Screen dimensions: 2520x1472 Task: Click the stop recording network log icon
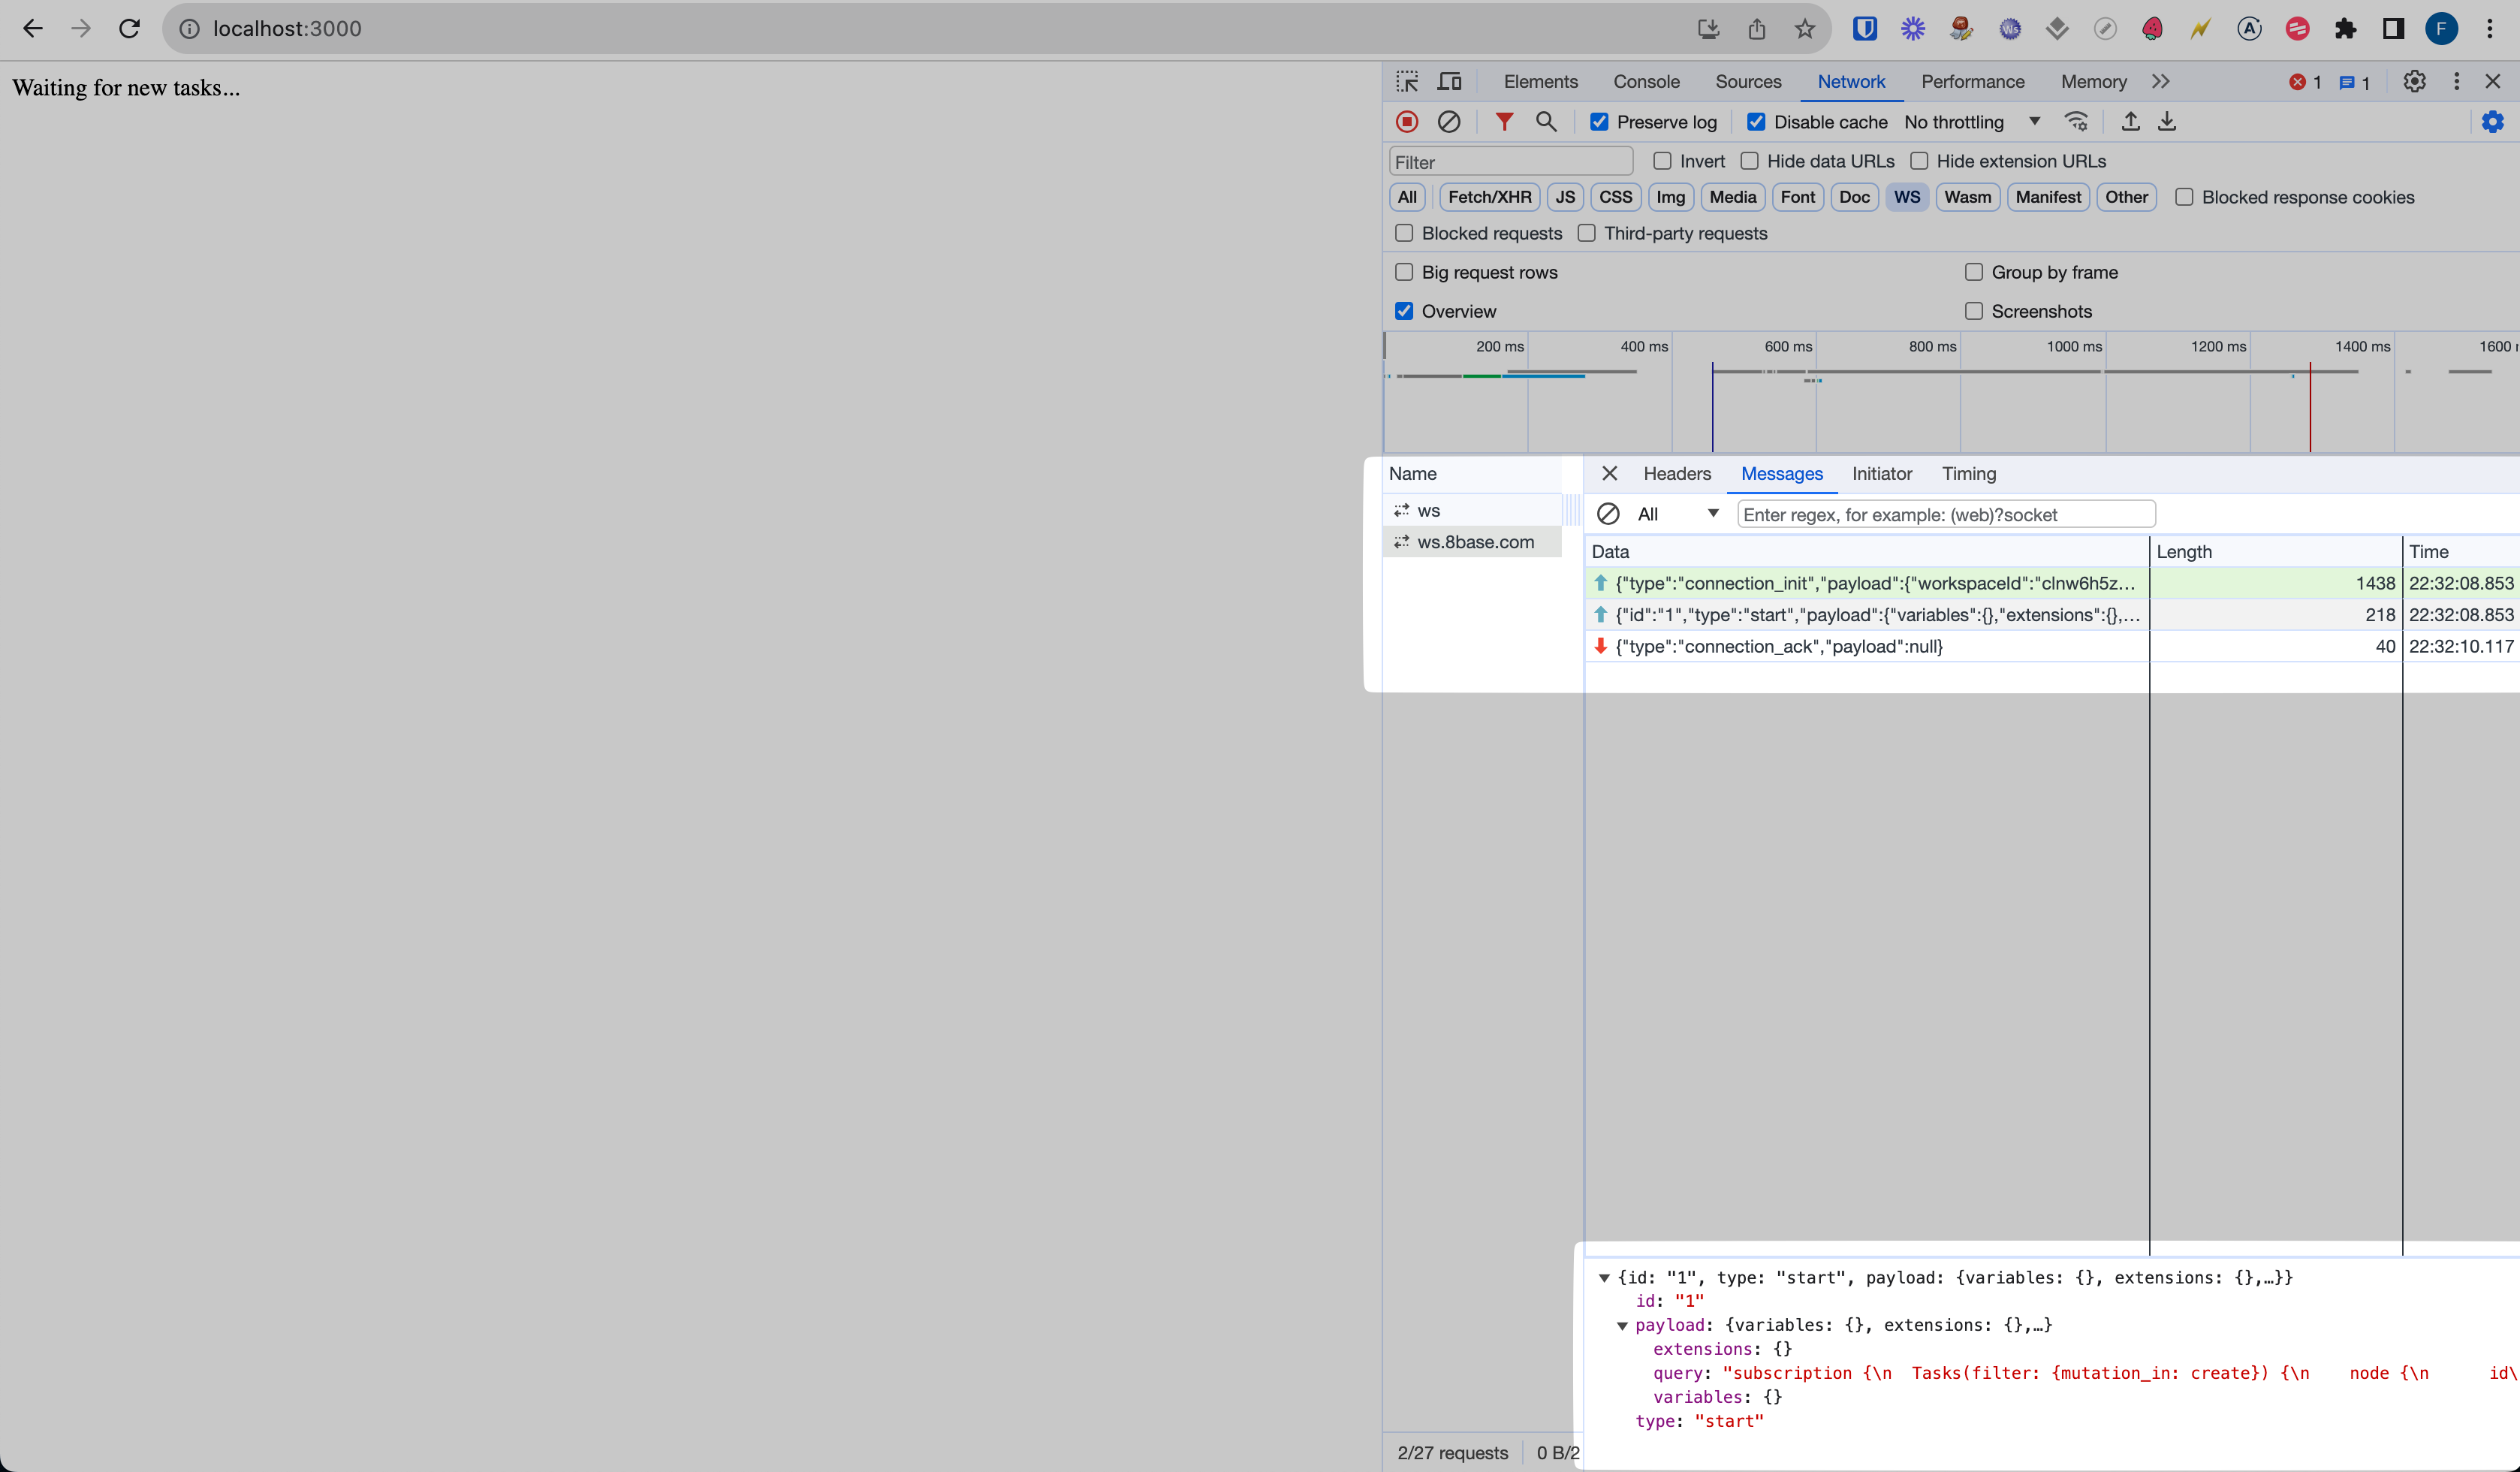(1407, 122)
